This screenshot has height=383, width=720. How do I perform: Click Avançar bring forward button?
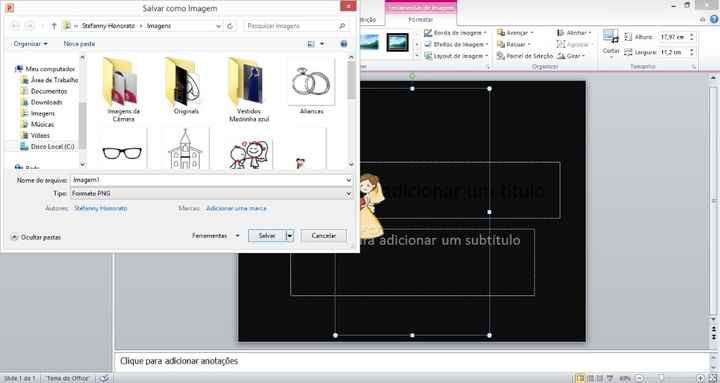(x=515, y=33)
